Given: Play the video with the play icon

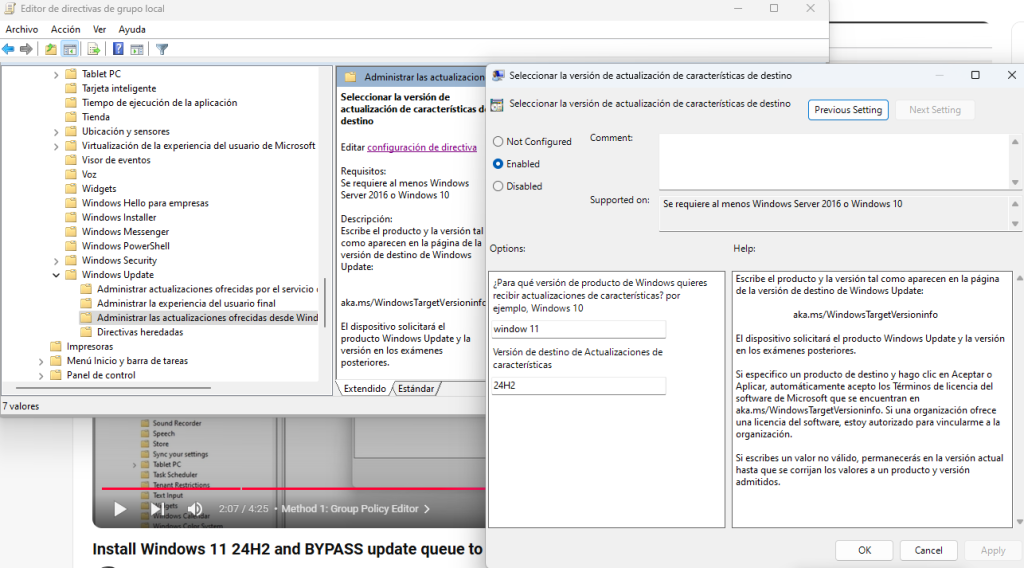Looking at the screenshot, I should click(x=120, y=509).
